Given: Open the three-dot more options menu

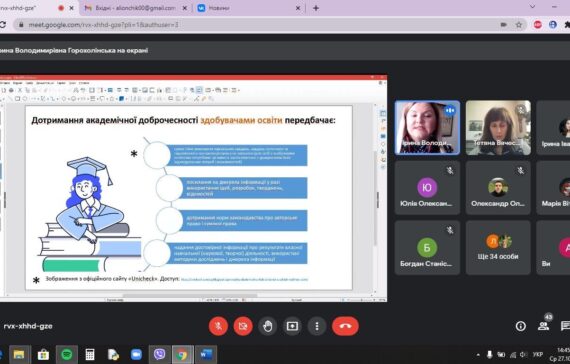Looking at the screenshot, I should click(317, 326).
